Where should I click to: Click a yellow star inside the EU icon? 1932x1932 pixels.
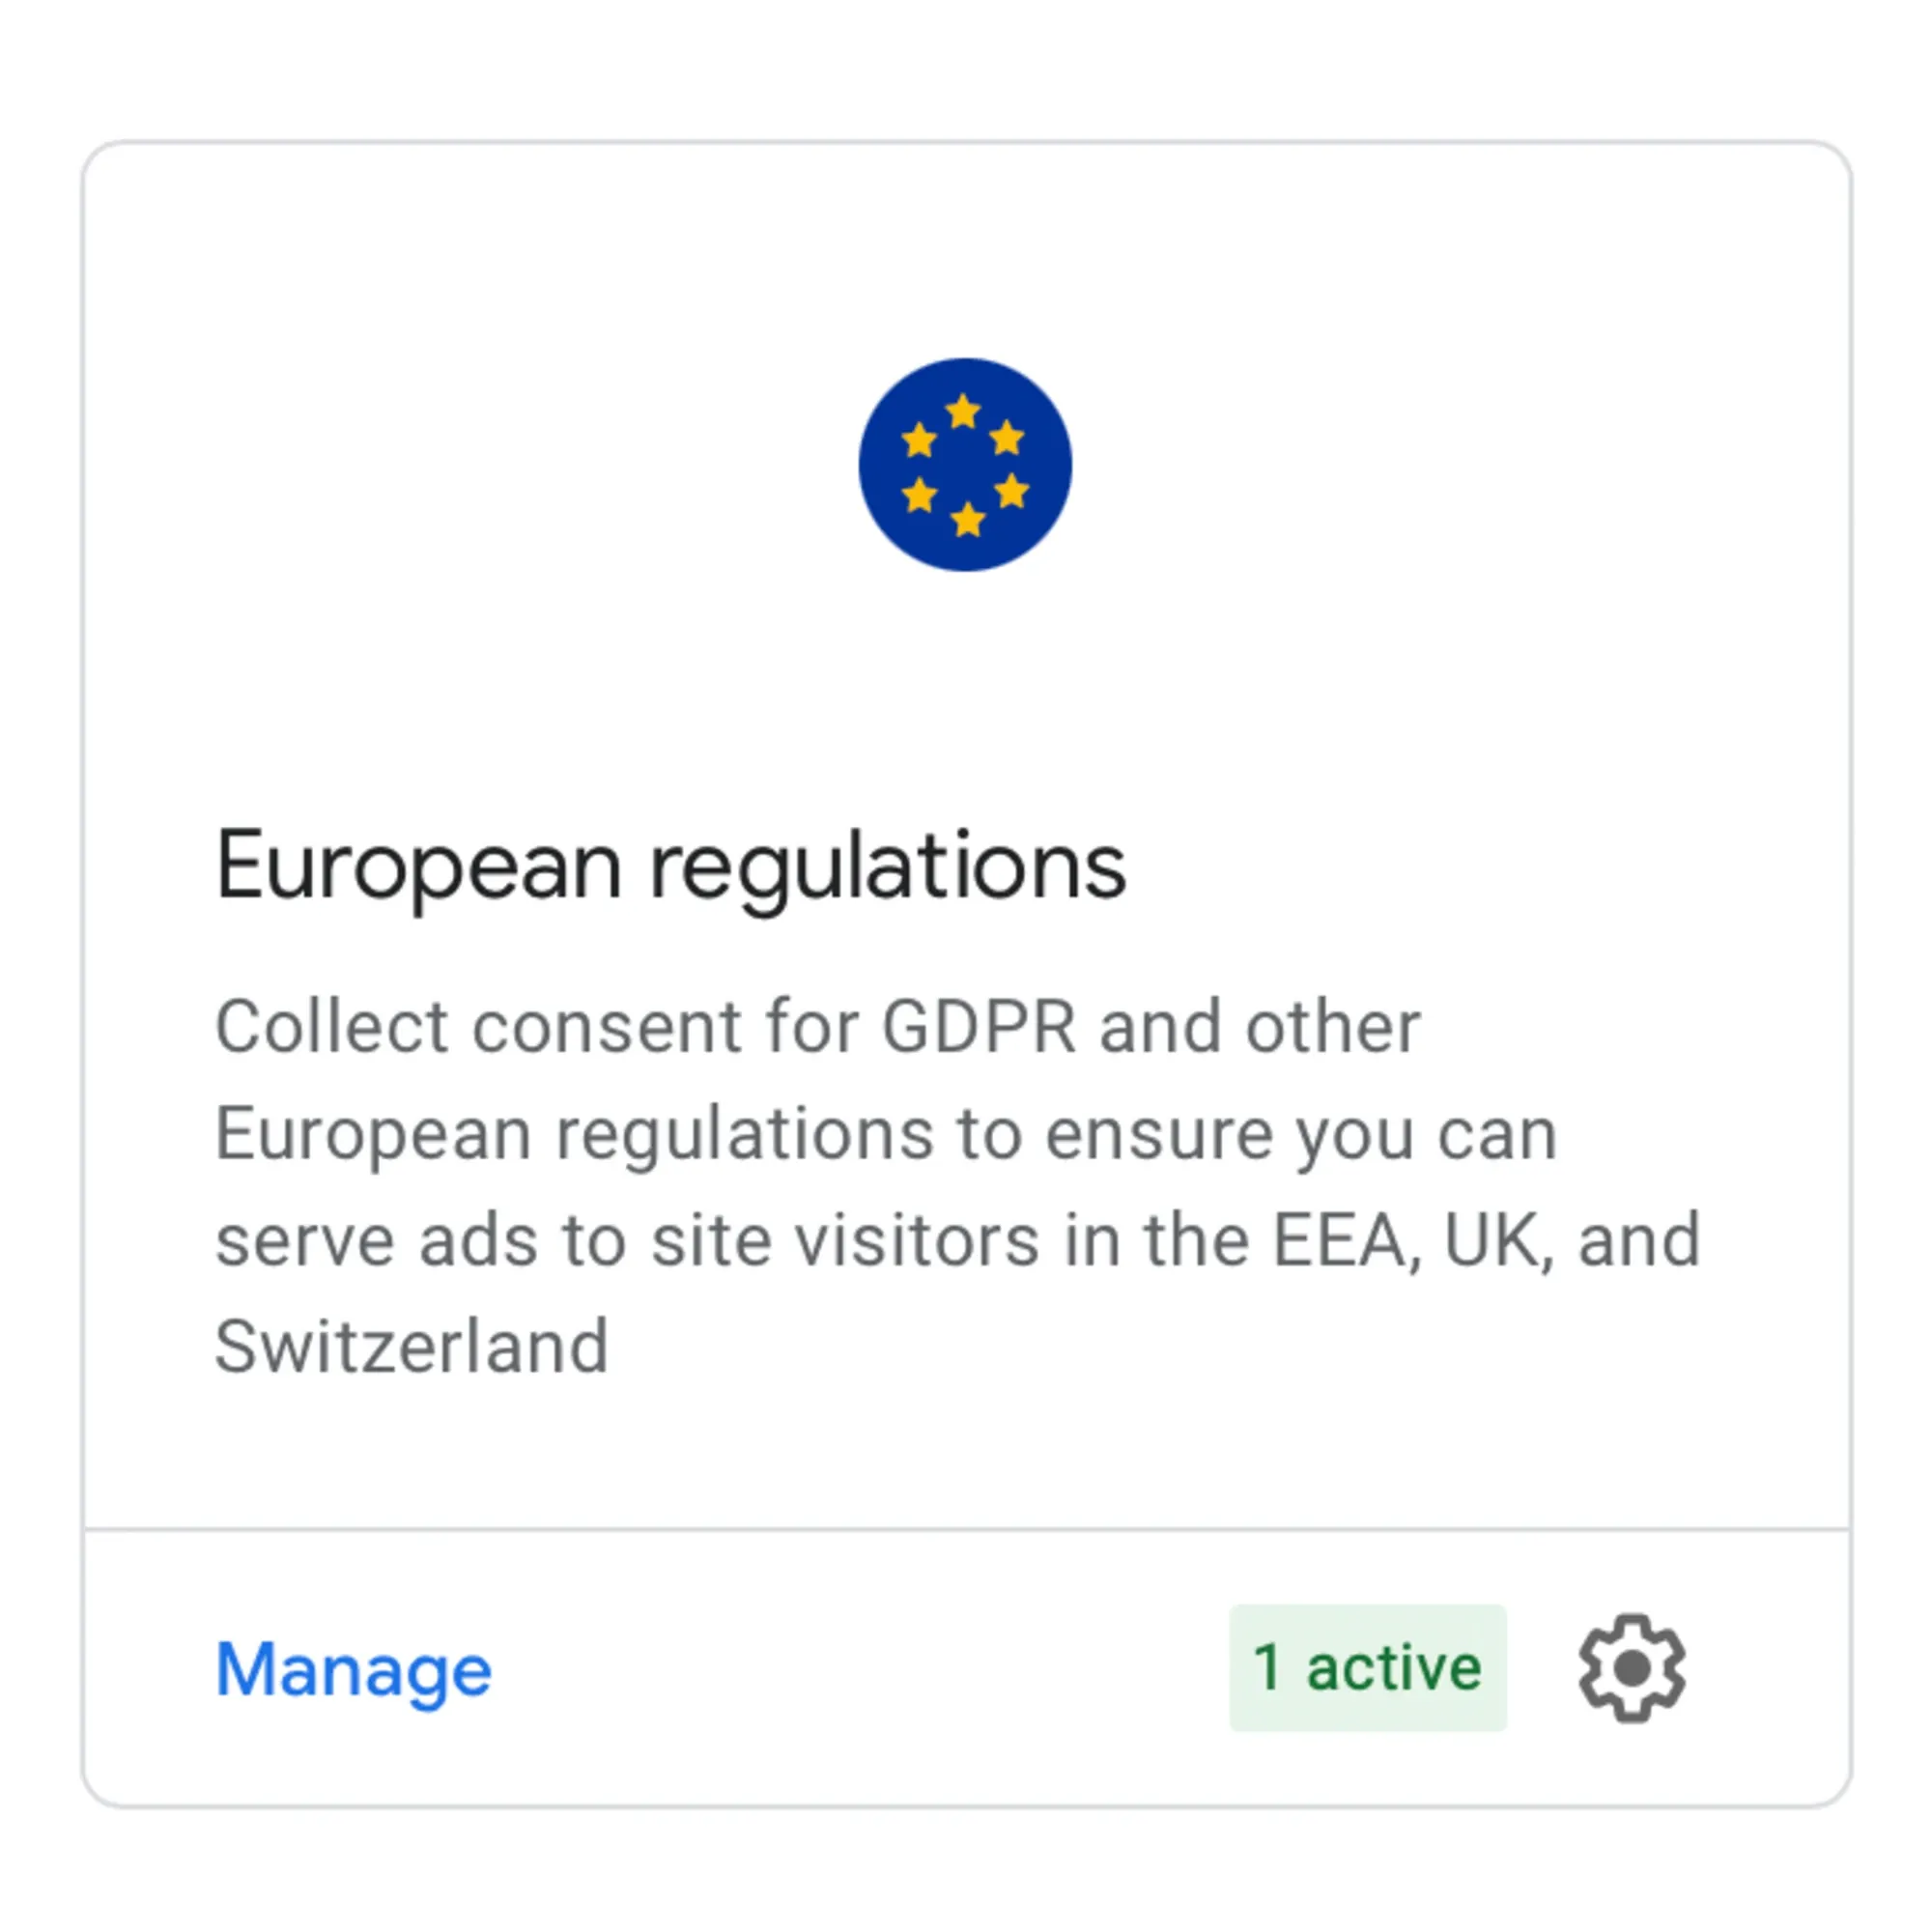point(963,410)
